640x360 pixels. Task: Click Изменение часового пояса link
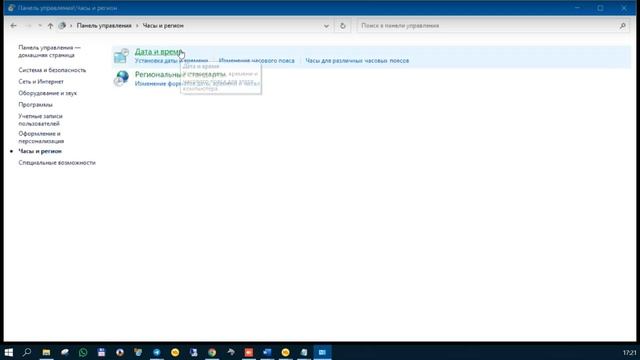point(256,61)
